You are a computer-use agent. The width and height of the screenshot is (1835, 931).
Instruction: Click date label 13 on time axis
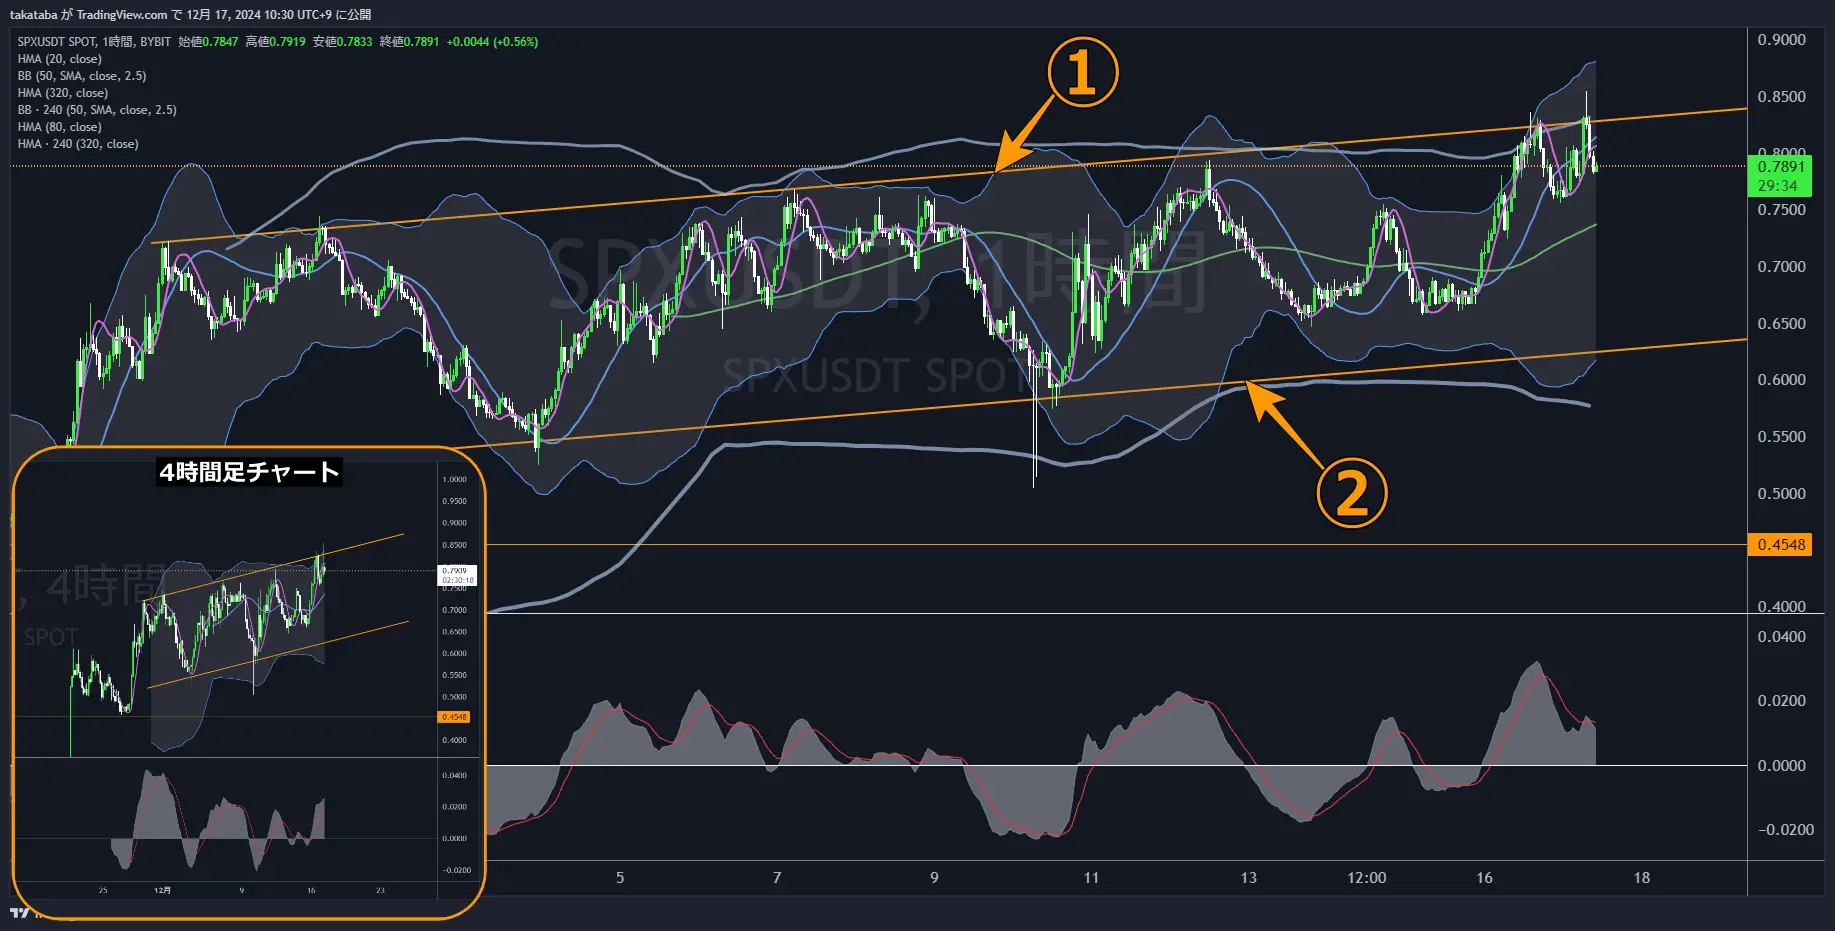pos(1248,878)
